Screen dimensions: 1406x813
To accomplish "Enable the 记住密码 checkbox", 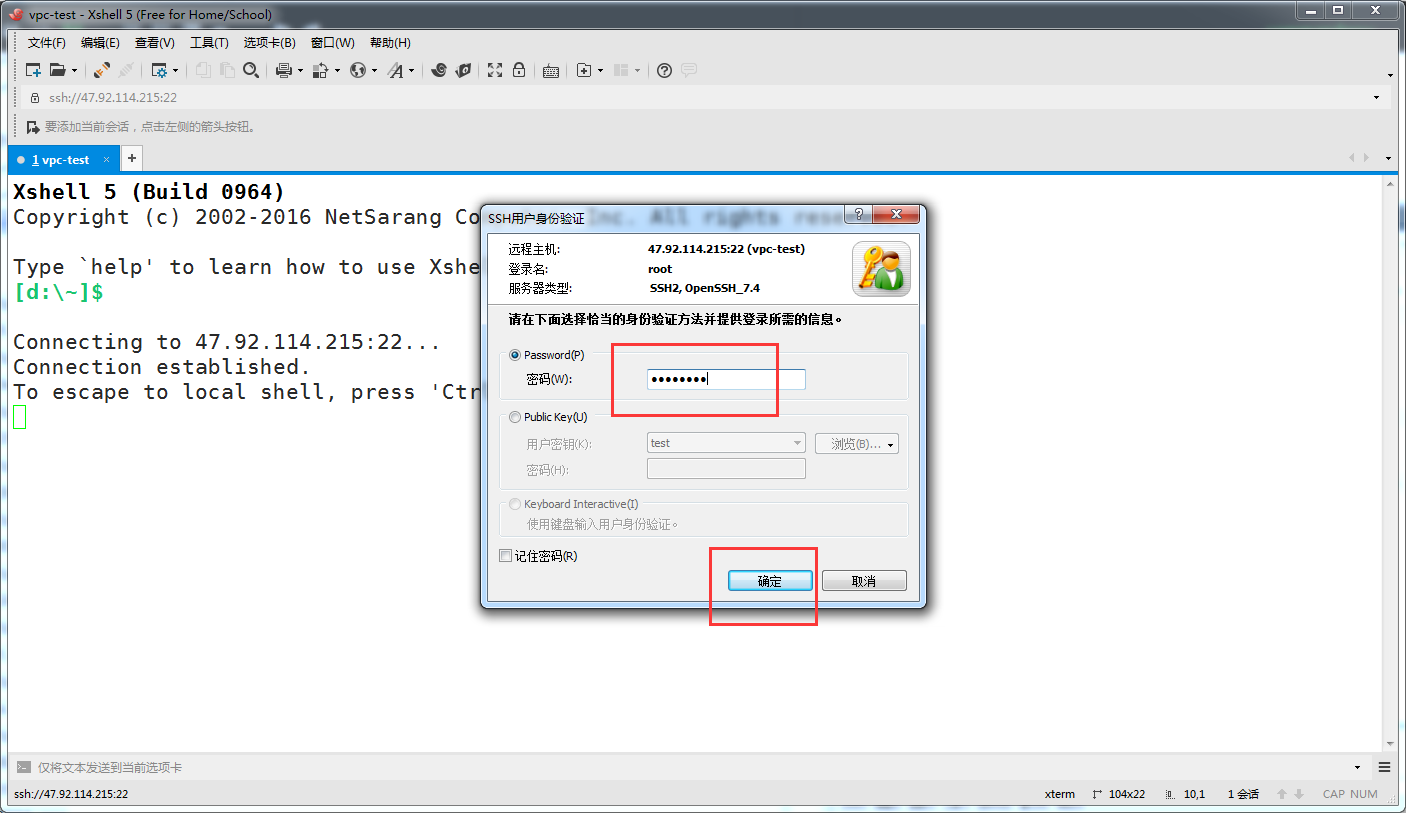I will [506, 555].
